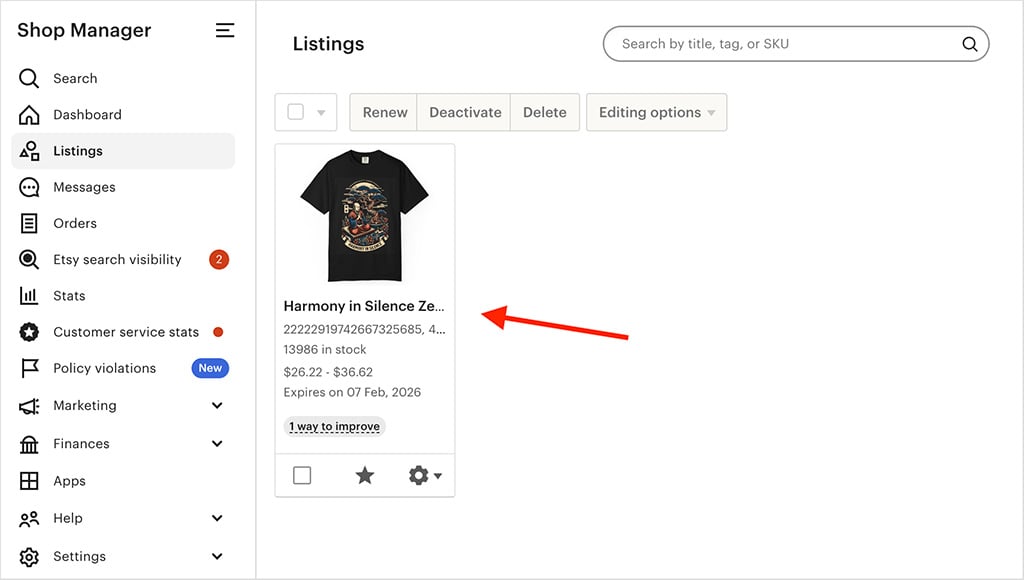Image resolution: width=1024 pixels, height=580 pixels.
Task: Open the Apps grid icon
Action: (30, 481)
